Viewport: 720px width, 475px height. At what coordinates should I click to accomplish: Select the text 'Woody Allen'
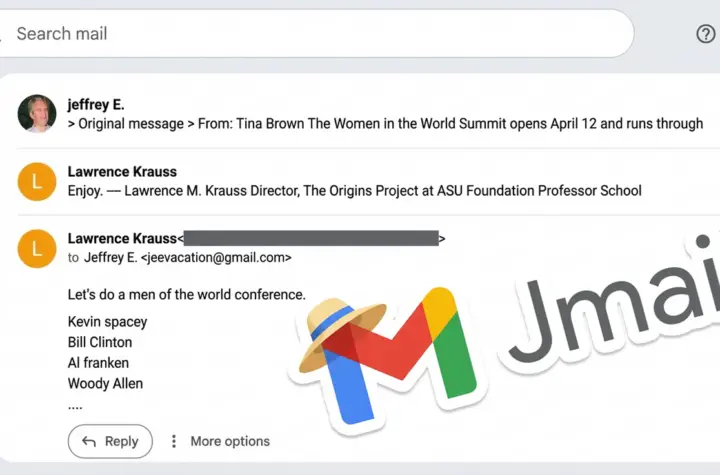(x=105, y=384)
